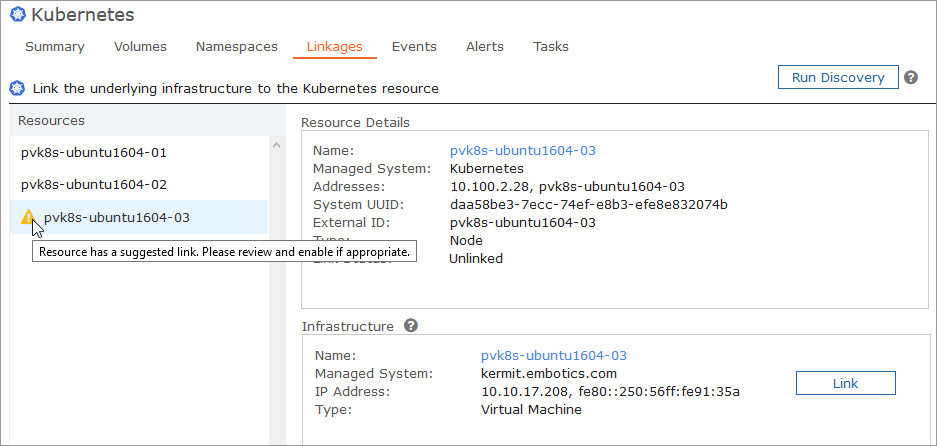Click the Kubernetes managed system value
Image resolution: width=937 pixels, height=446 pixels.
487,169
